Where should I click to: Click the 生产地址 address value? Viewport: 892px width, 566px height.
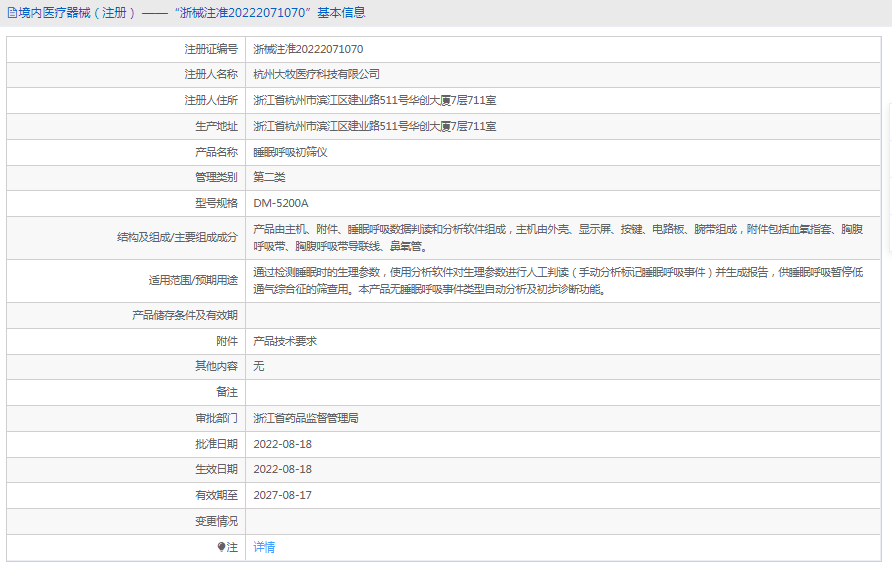pos(375,126)
